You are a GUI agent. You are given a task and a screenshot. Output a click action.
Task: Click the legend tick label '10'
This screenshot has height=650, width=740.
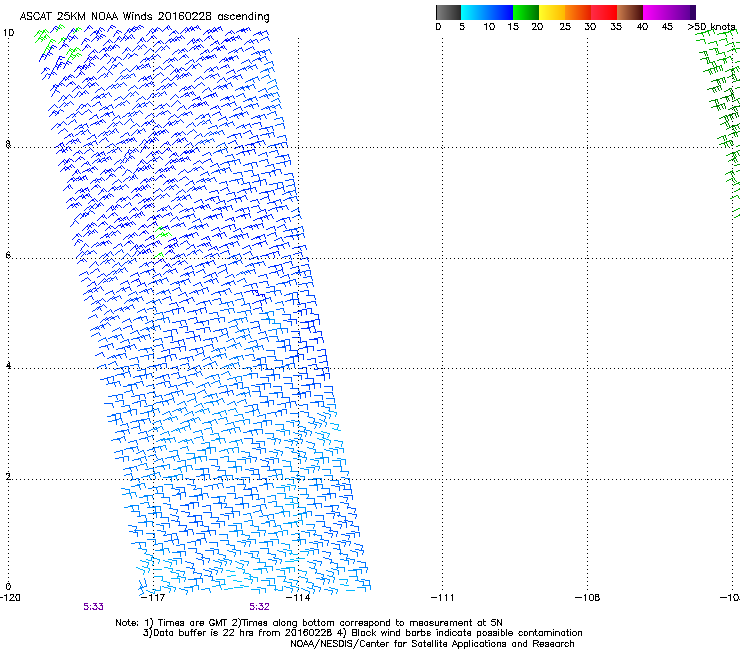(x=489, y=26)
